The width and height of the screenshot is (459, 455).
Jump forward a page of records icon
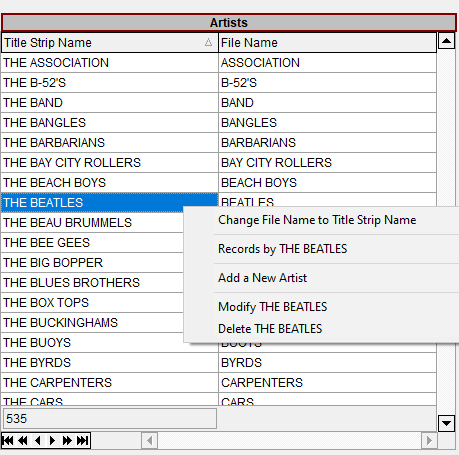coord(67,441)
